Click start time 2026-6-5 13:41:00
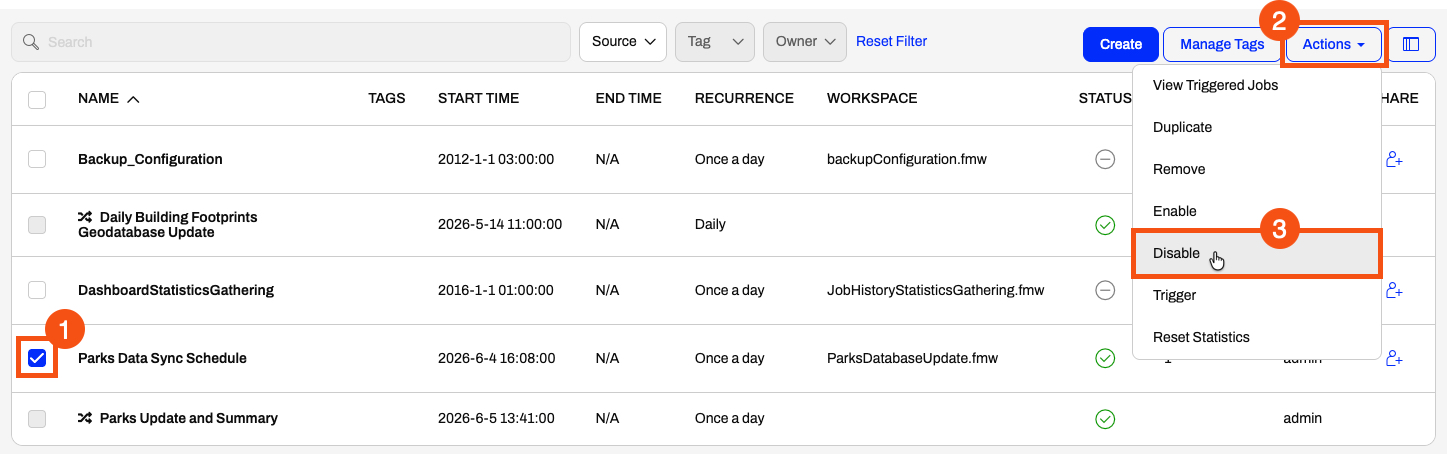The height and width of the screenshot is (454, 1447). [x=496, y=418]
